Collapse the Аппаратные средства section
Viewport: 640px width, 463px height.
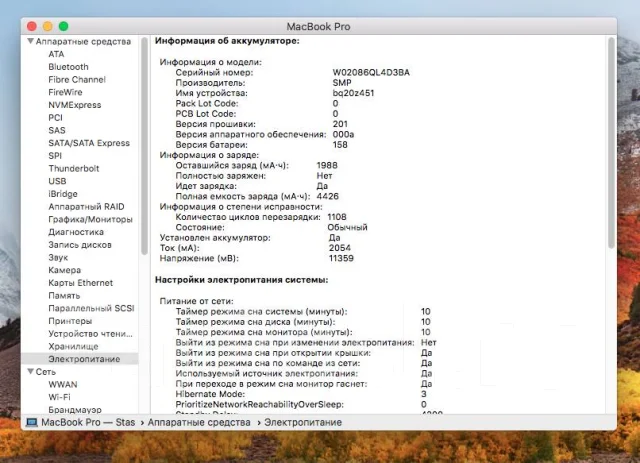[x=31, y=41]
